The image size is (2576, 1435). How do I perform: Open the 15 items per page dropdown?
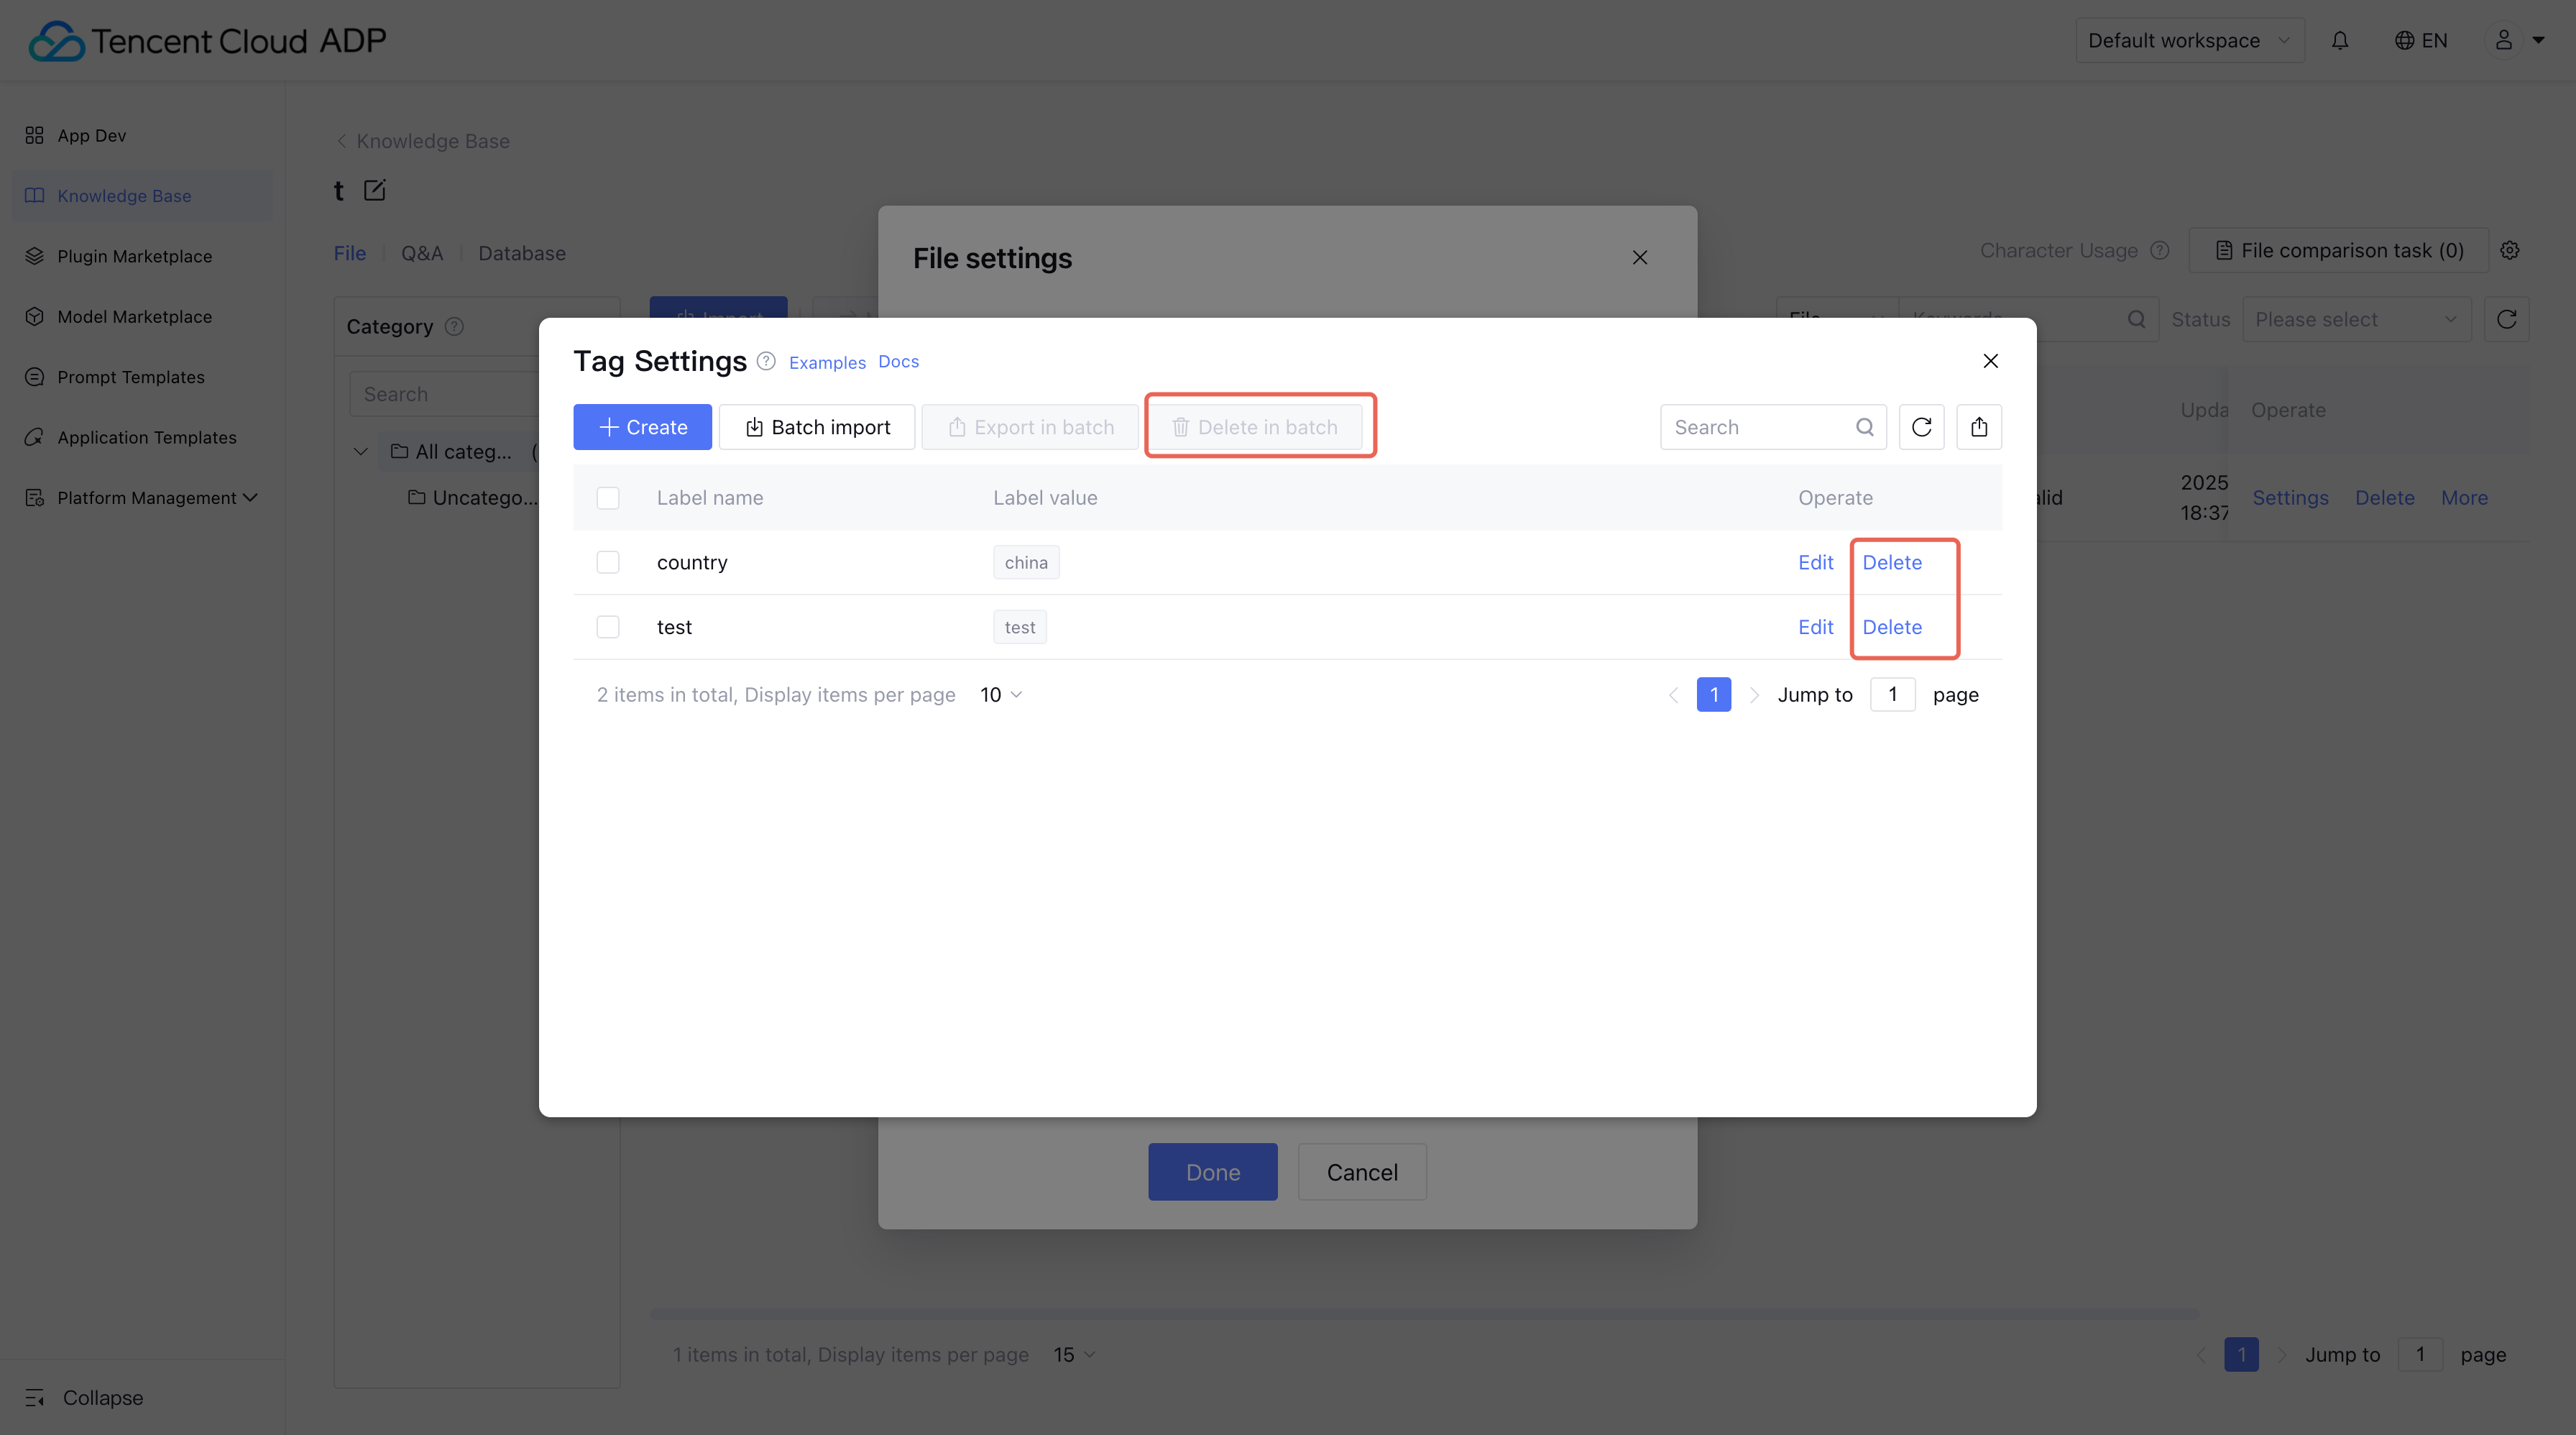[1074, 1354]
